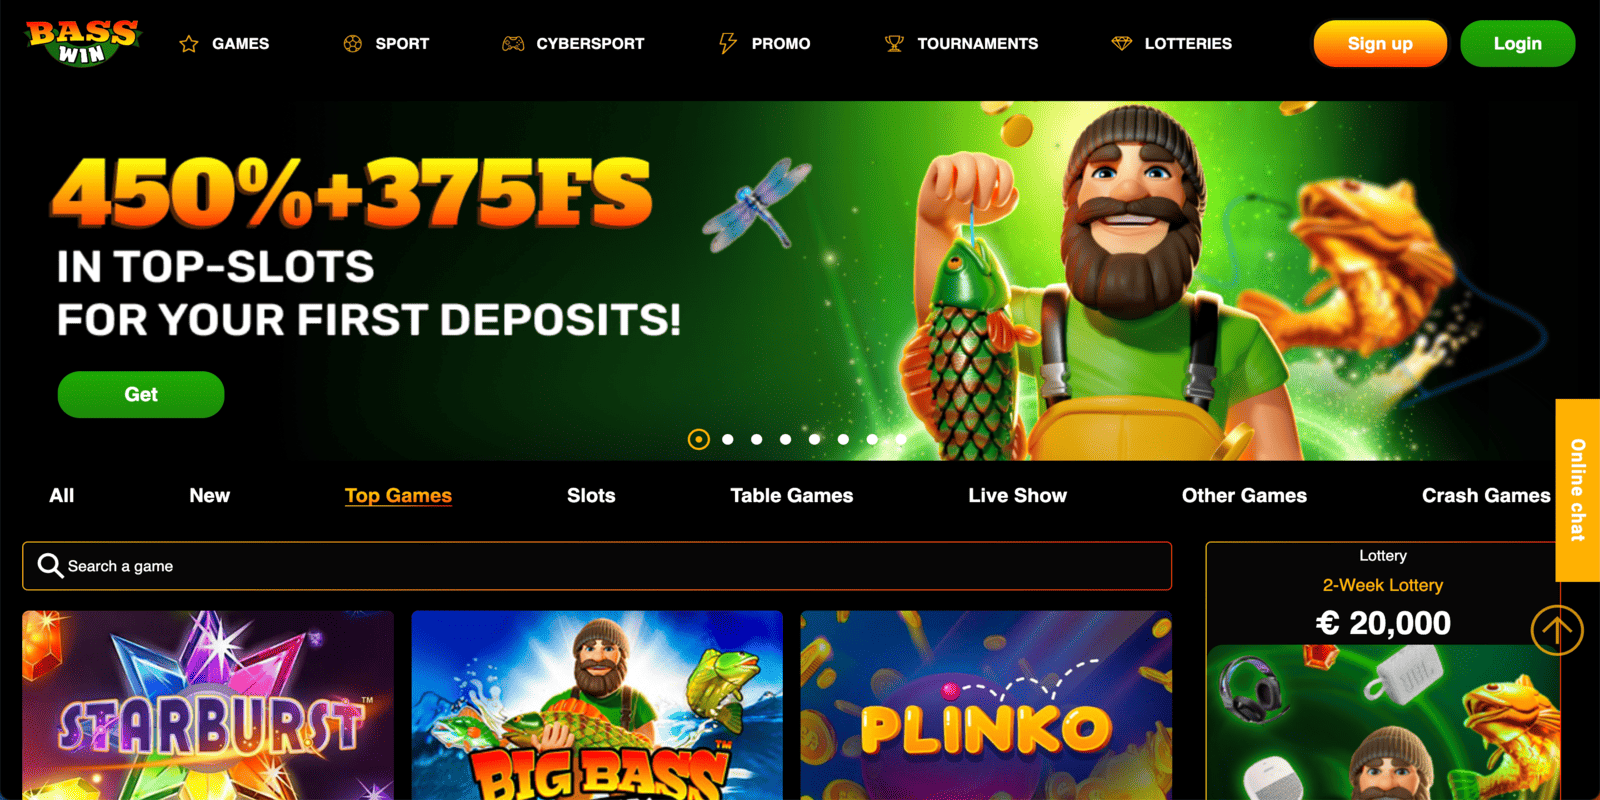Click the diamond Lotteries icon
The image size is (1600, 800).
click(x=1122, y=44)
